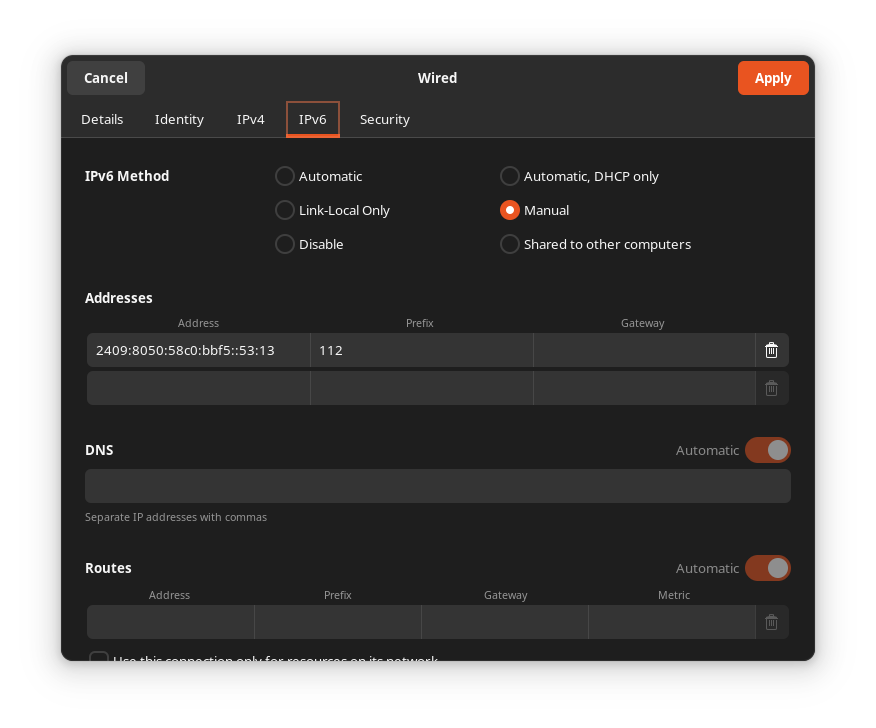Screen dimensions: 876x728
Task: Select Manual IPv6 method
Action: point(510,210)
